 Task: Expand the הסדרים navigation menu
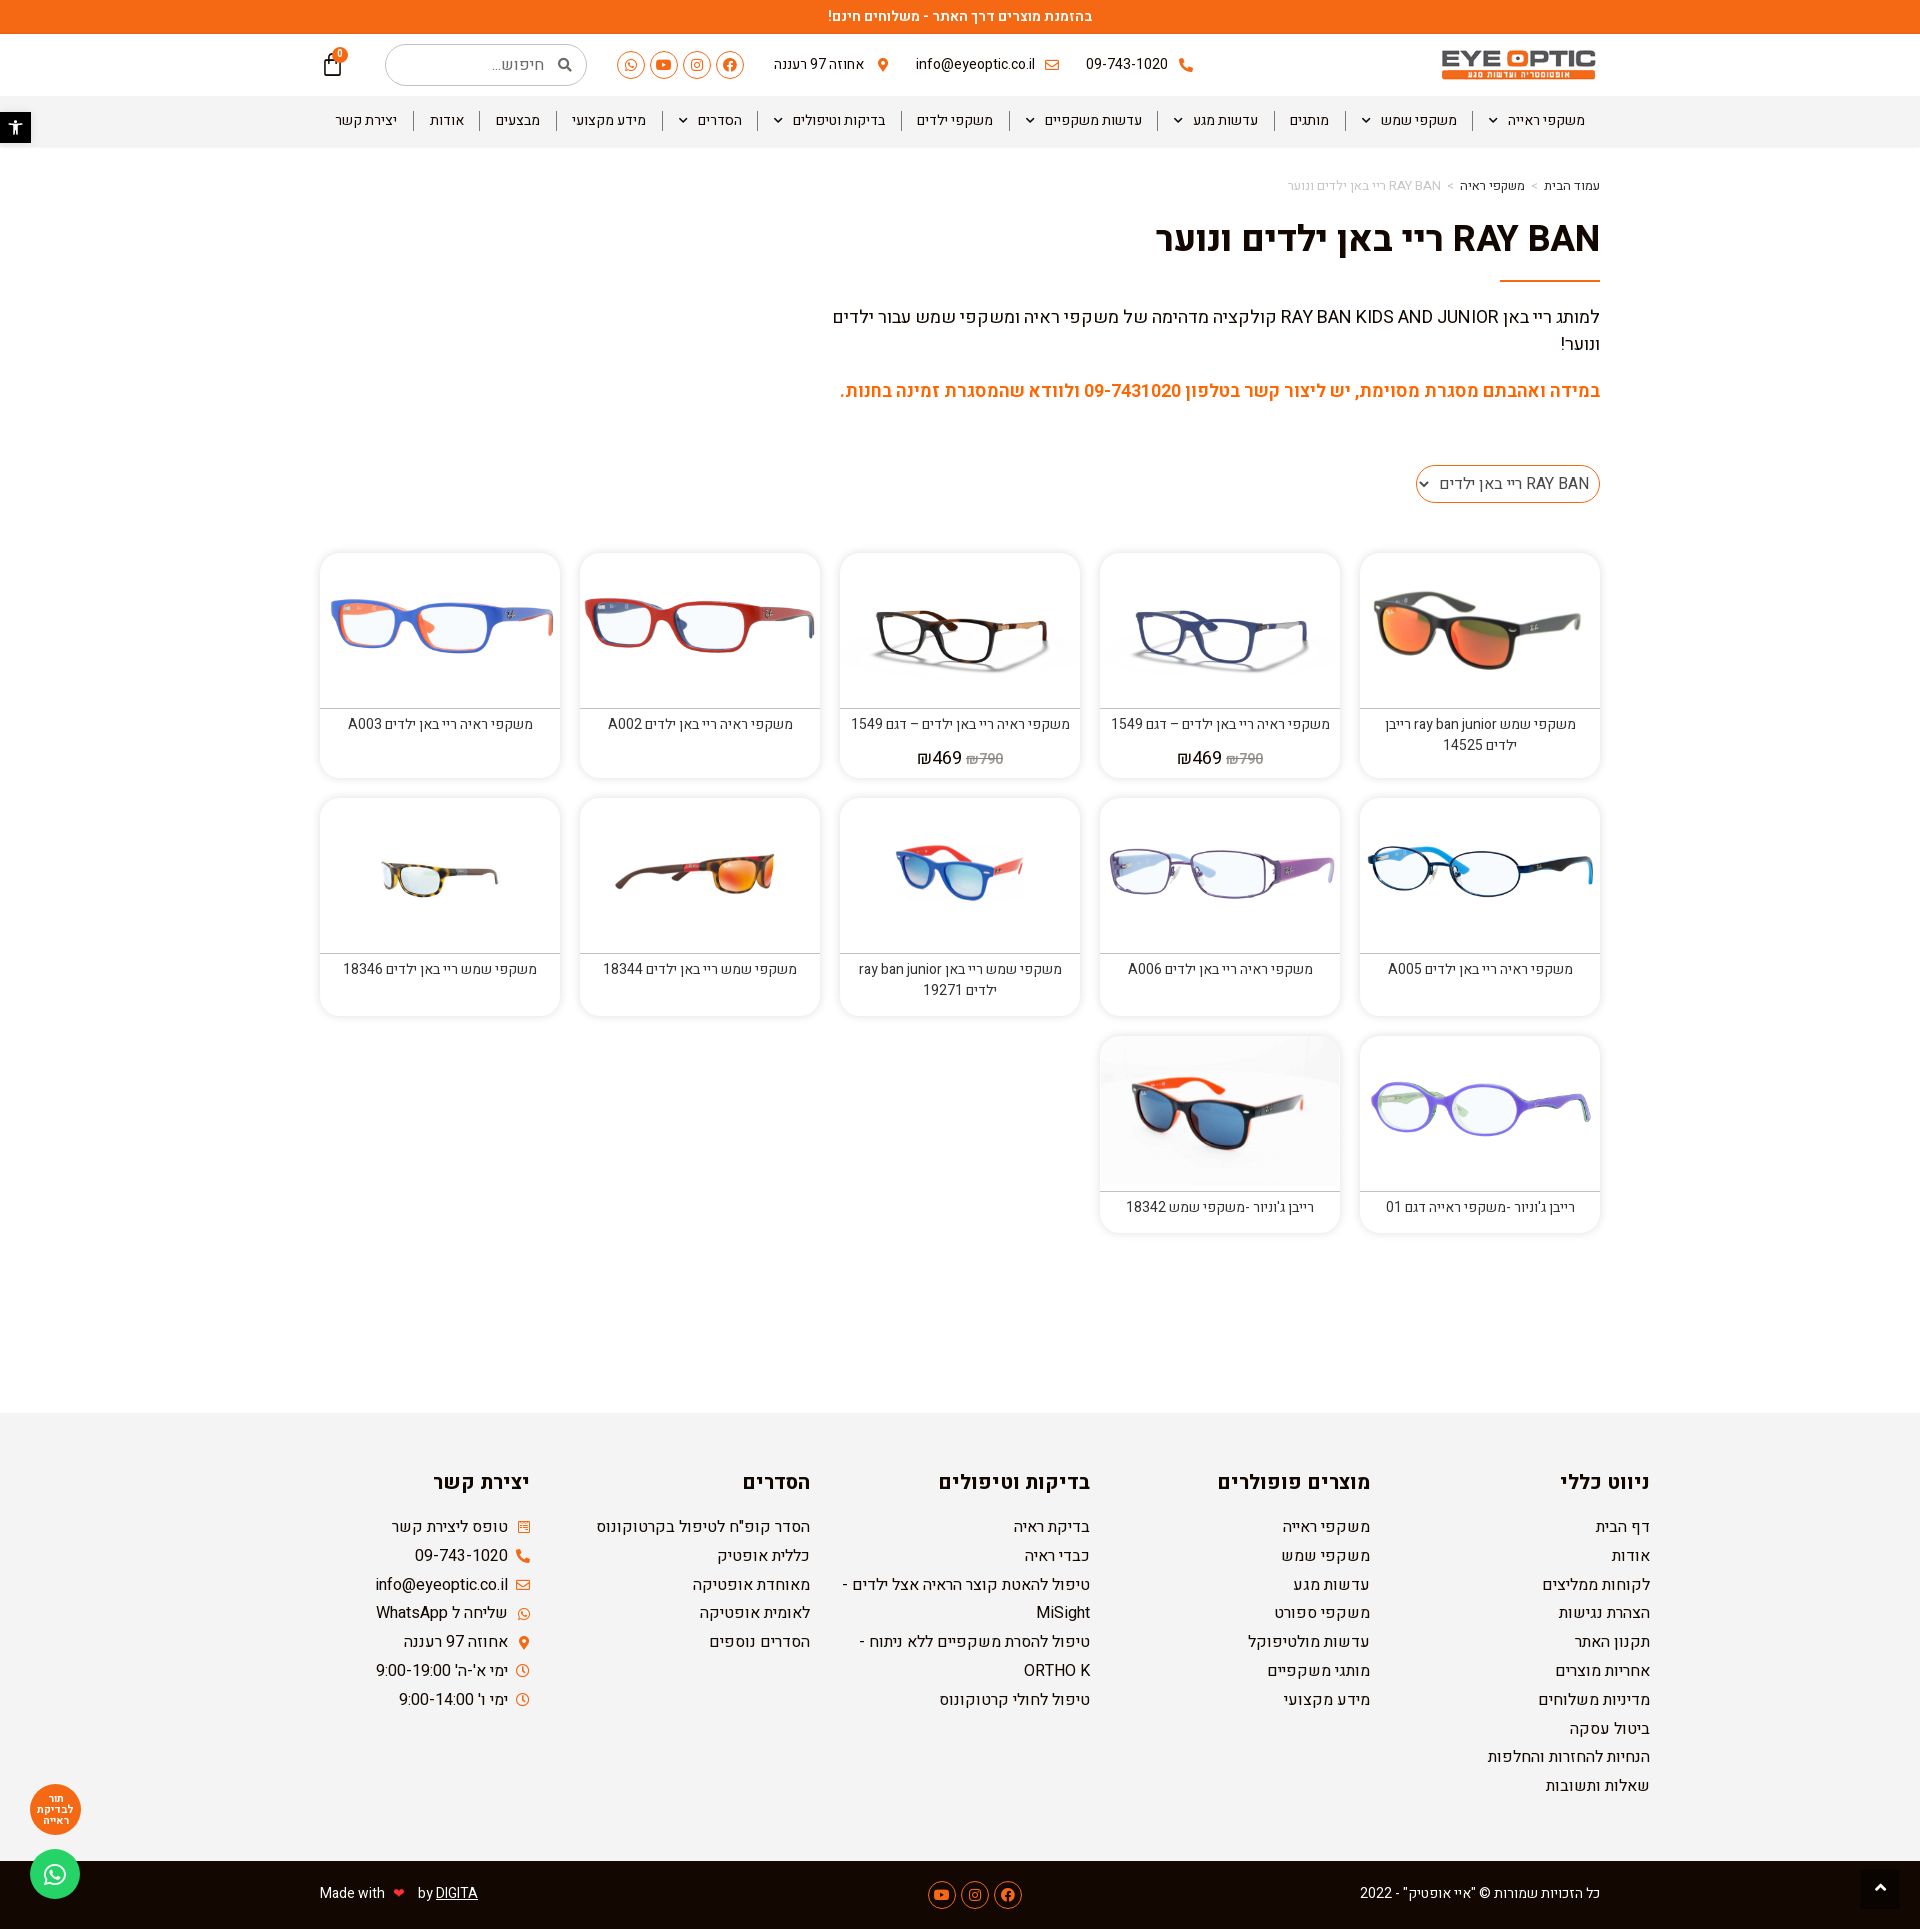pos(710,121)
